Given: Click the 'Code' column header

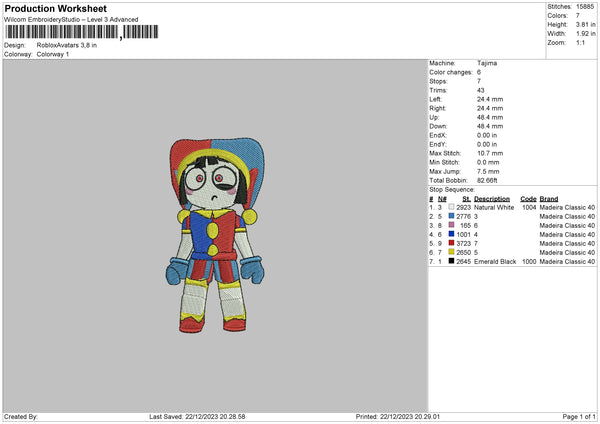Looking at the screenshot, I should 528,199.
